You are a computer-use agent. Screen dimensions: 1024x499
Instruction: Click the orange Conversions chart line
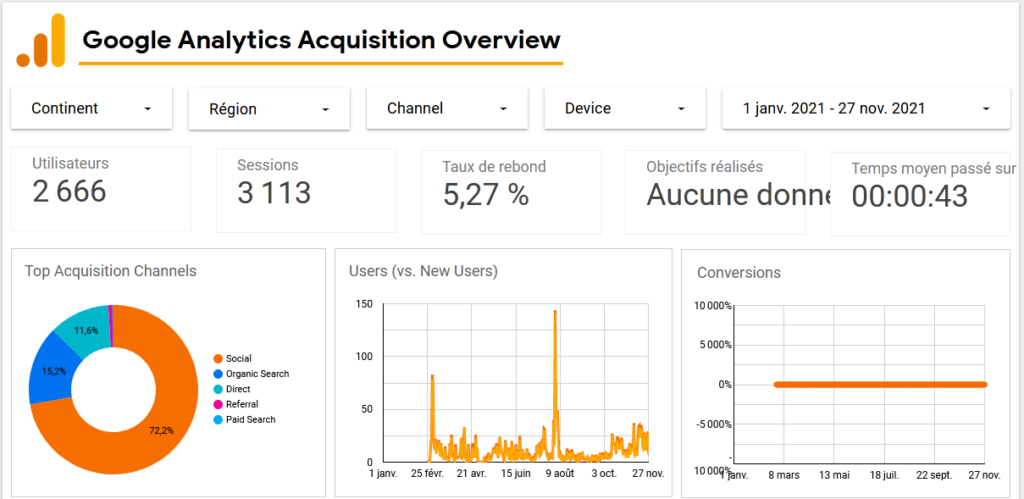coord(880,384)
